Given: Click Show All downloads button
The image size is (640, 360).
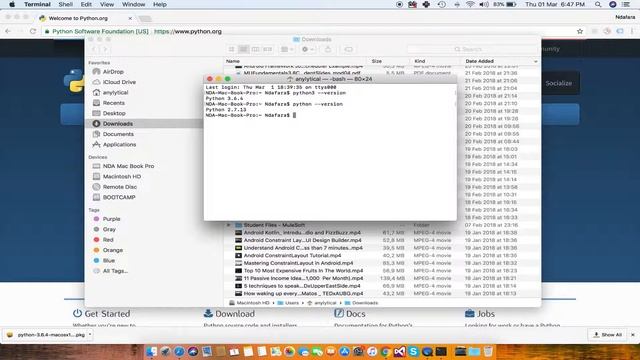Looking at the screenshot, I should (x=607, y=335).
